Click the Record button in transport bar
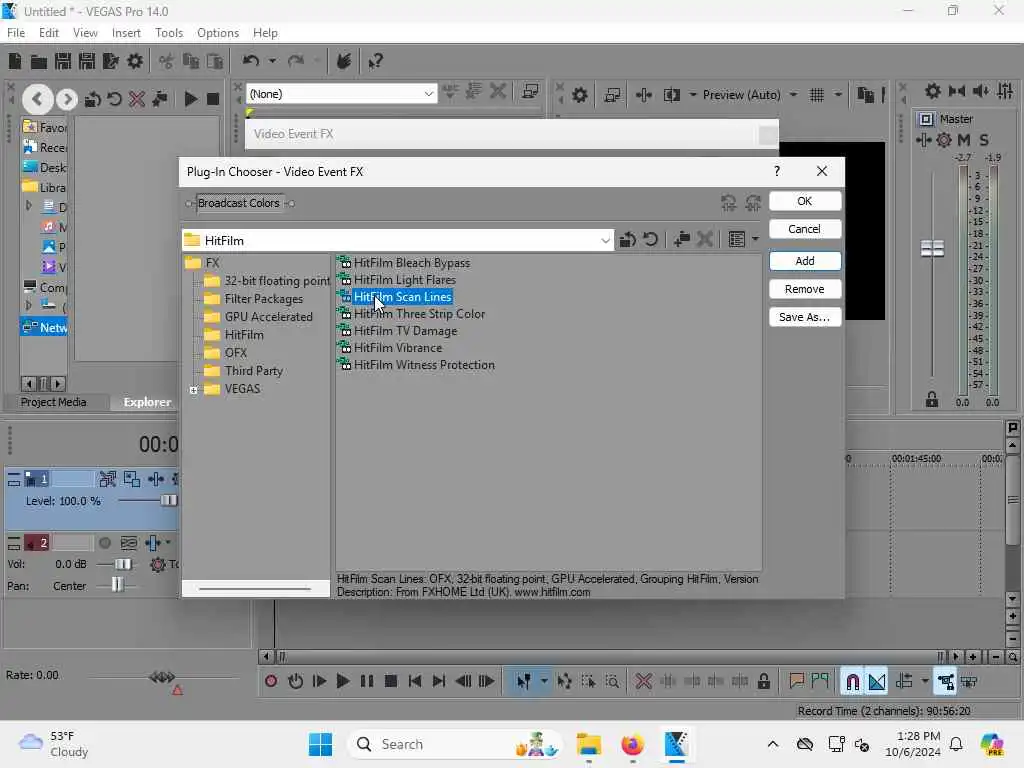Screen dimensions: 1024x768 tap(271, 681)
